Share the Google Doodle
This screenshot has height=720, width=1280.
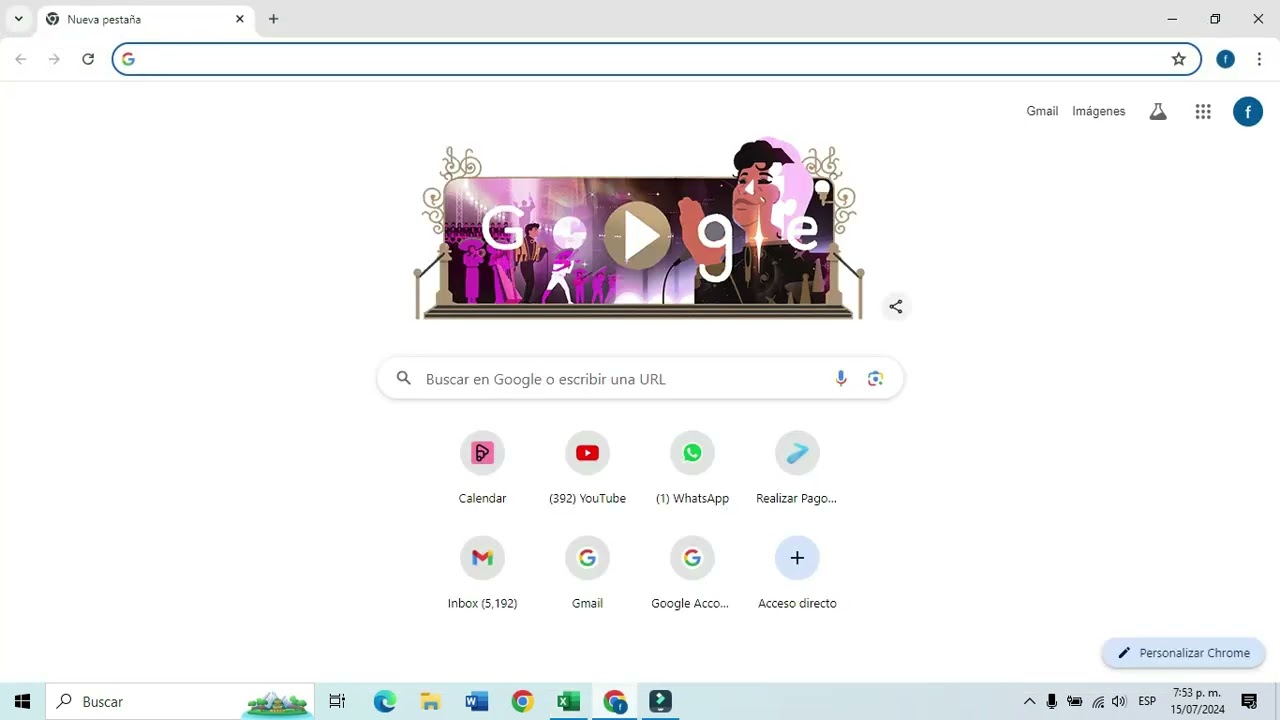(896, 307)
